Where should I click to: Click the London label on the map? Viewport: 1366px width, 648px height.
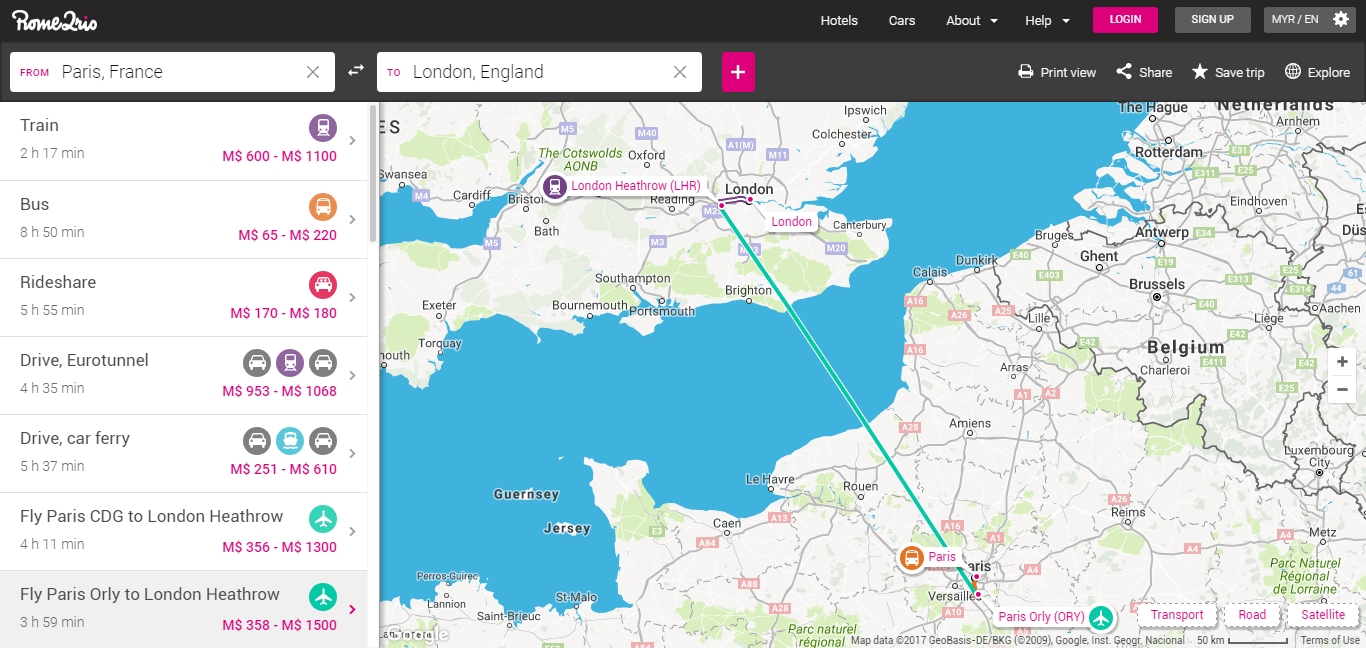point(792,222)
